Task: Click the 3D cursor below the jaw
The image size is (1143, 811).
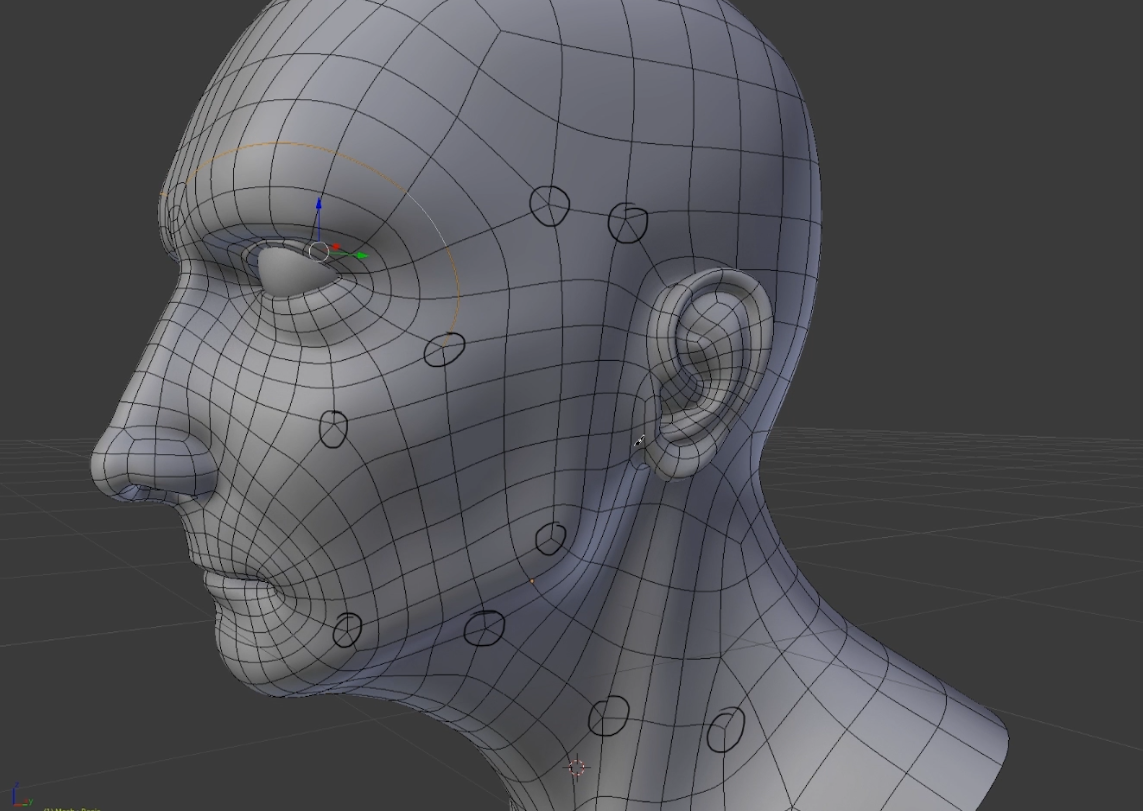Action: [578, 767]
